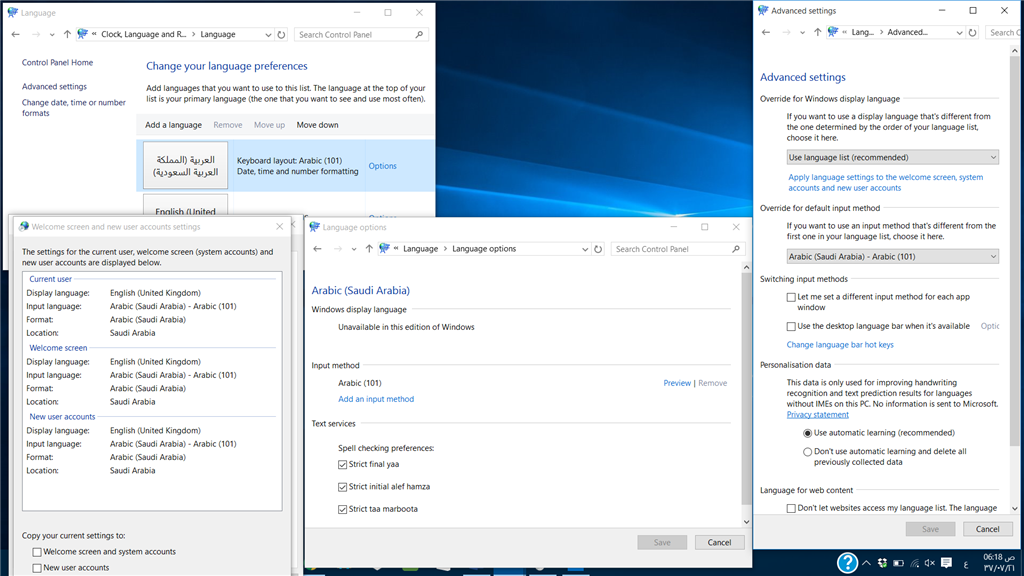Click Add an input method link

click(x=376, y=399)
